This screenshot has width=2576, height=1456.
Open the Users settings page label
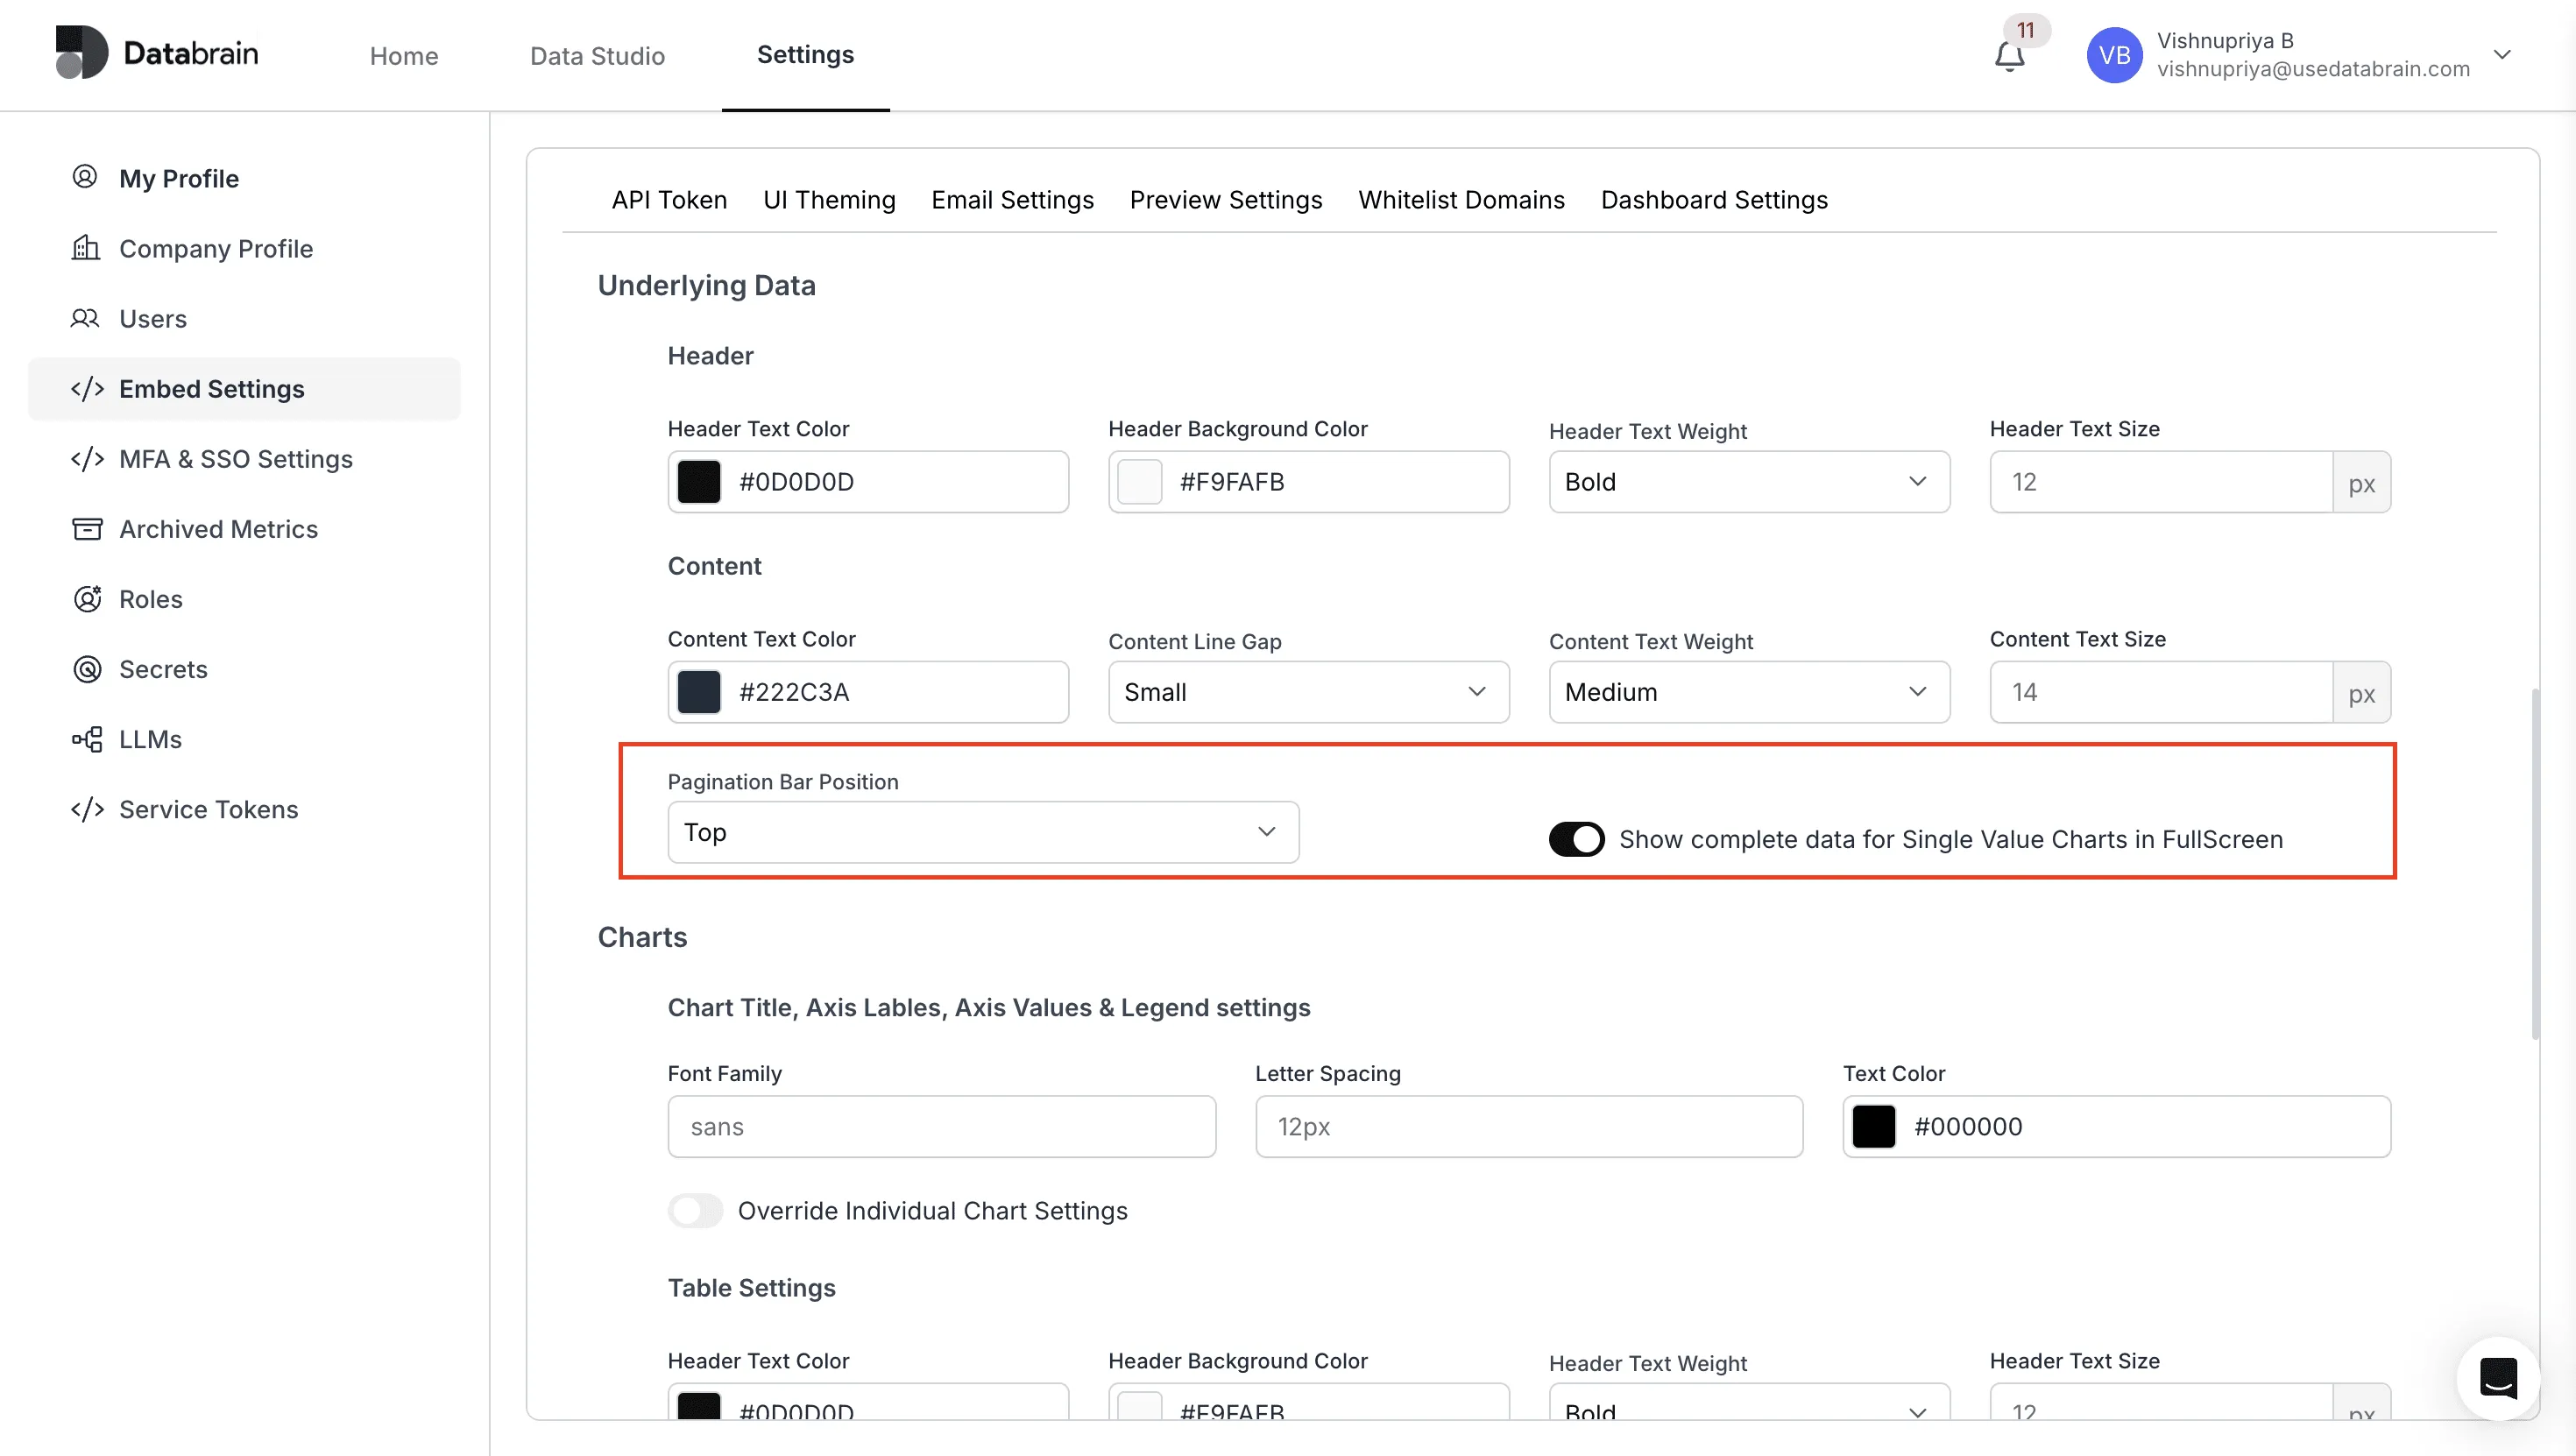click(x=153, y=318)
